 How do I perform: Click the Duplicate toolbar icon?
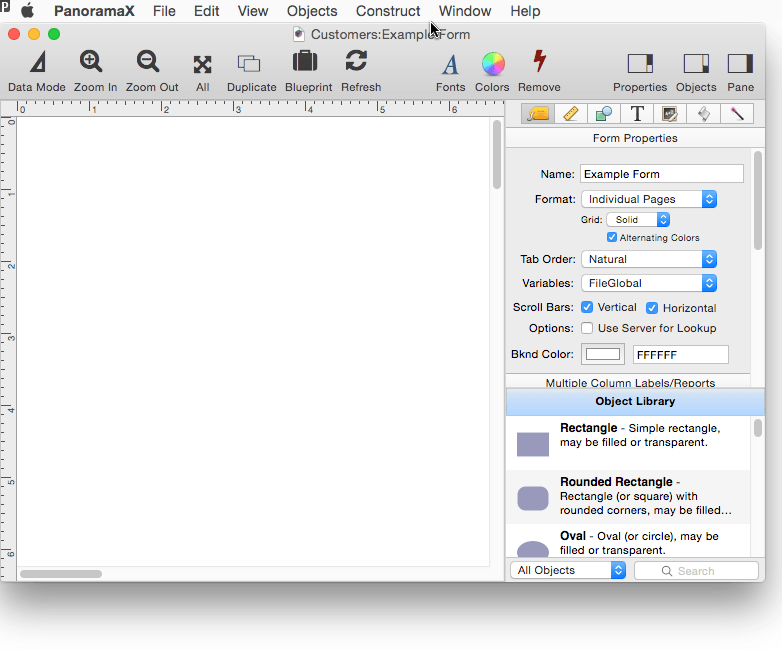point(249,64)
